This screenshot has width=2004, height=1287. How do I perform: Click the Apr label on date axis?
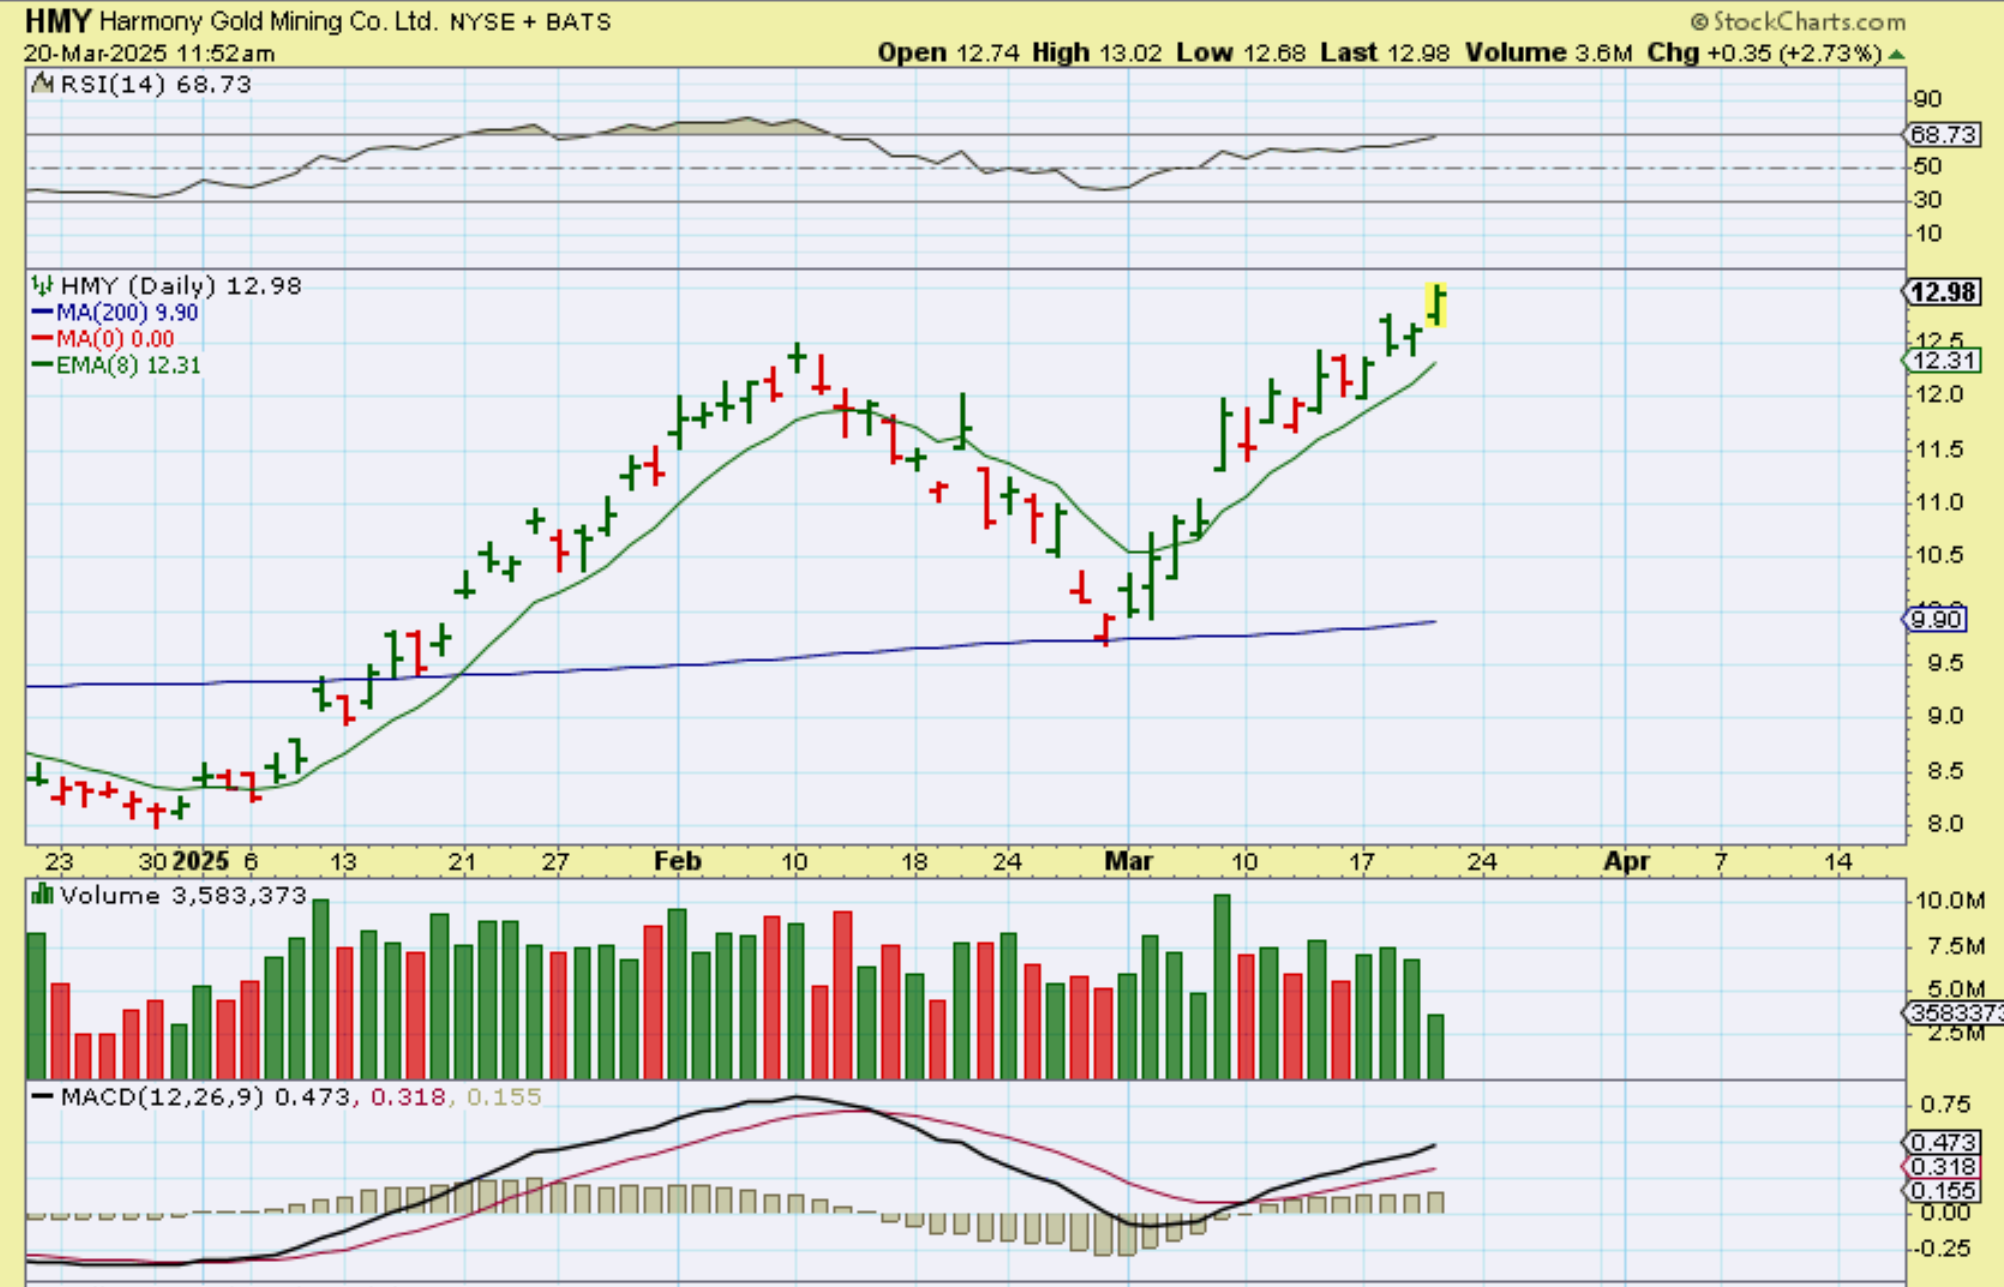1626,861
